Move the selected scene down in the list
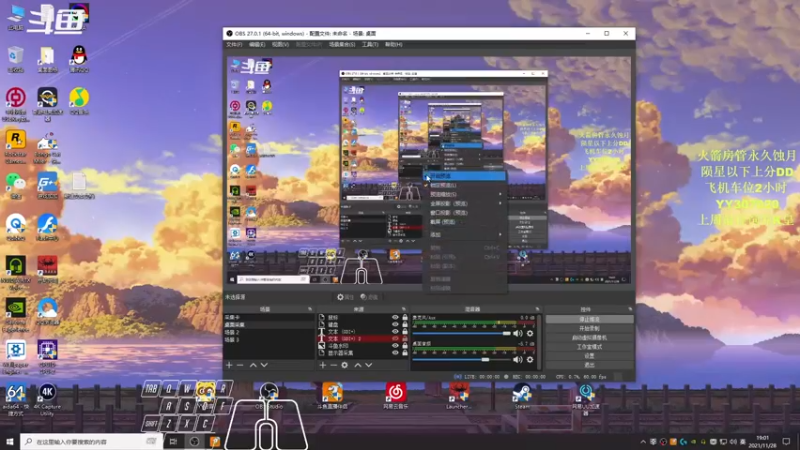This screenshot has height=450, width=800. pos(264,365)
